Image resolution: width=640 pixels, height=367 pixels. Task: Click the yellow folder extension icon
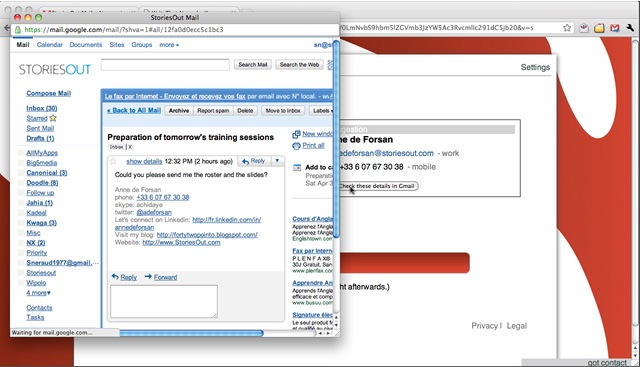click(x=599, y=28)
